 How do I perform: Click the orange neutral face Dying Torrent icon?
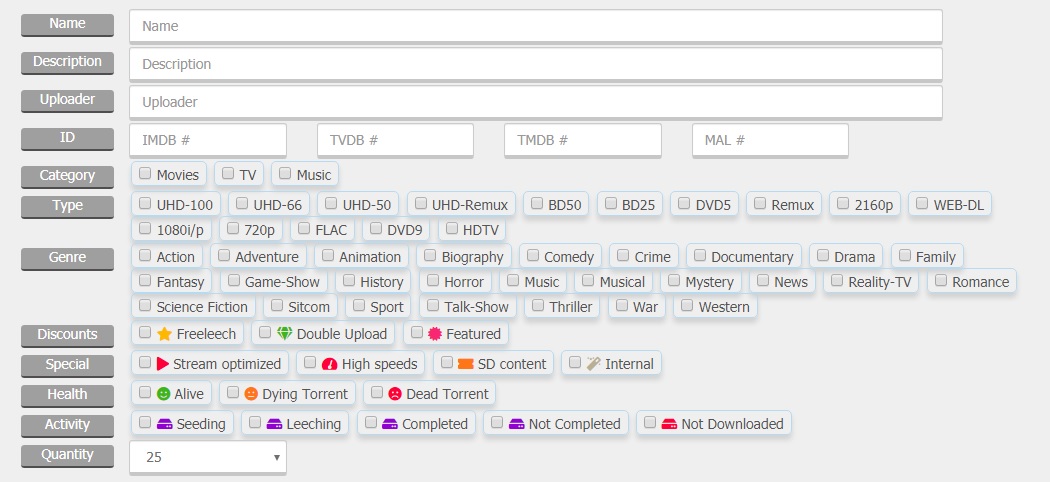[251, 394]
